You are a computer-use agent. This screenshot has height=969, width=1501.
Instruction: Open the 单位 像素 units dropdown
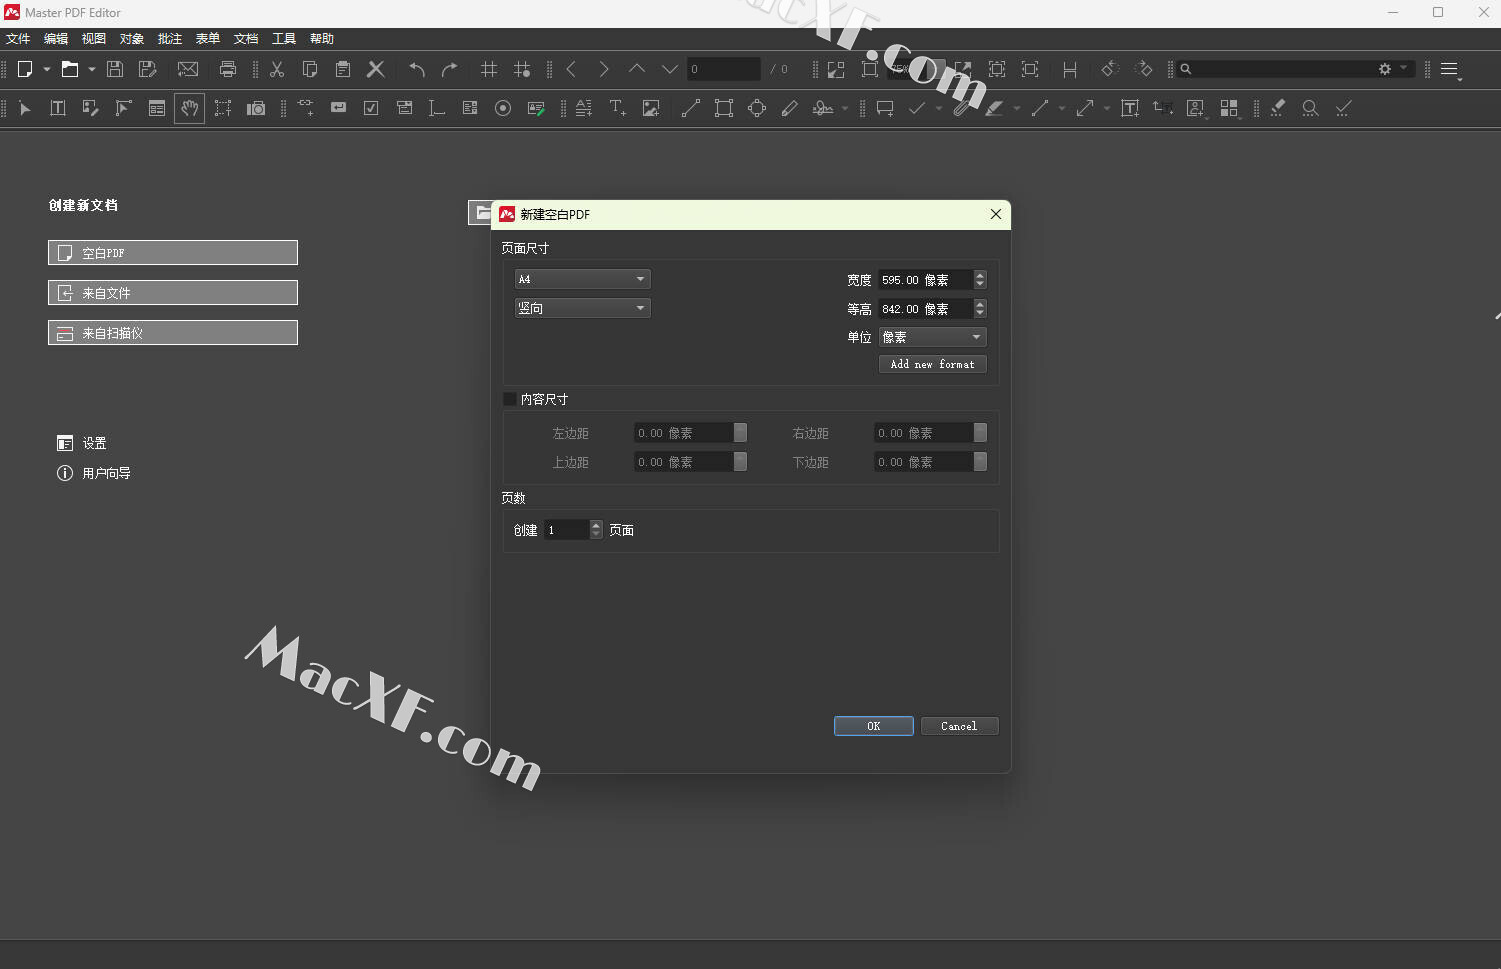(932, 337)
